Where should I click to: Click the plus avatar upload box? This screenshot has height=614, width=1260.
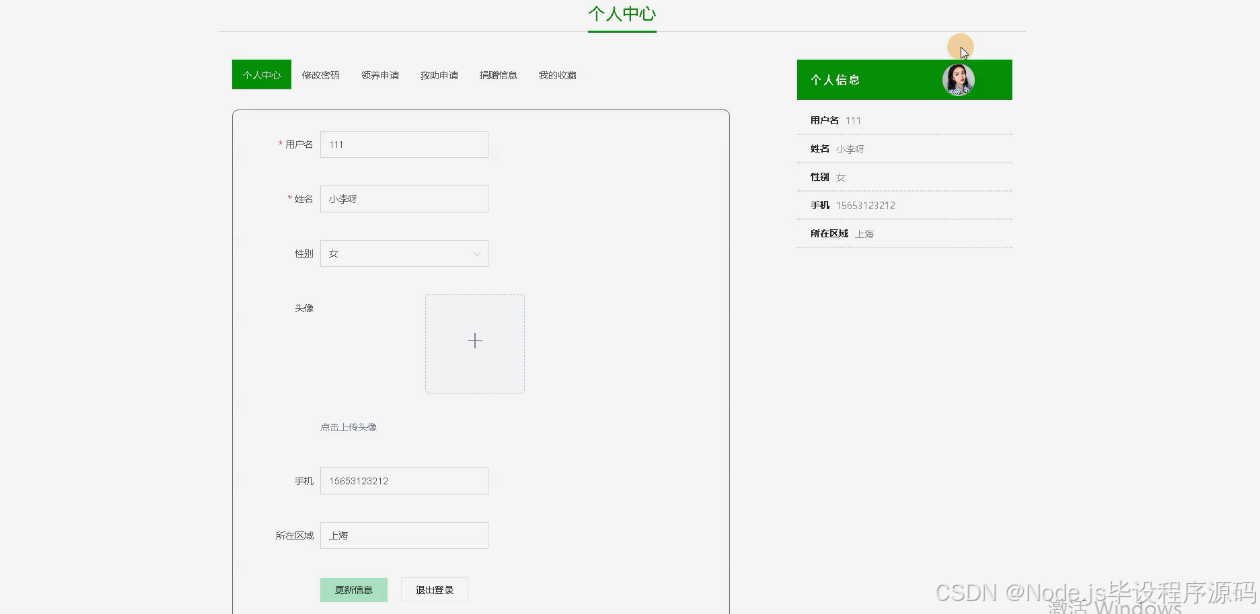475,343
